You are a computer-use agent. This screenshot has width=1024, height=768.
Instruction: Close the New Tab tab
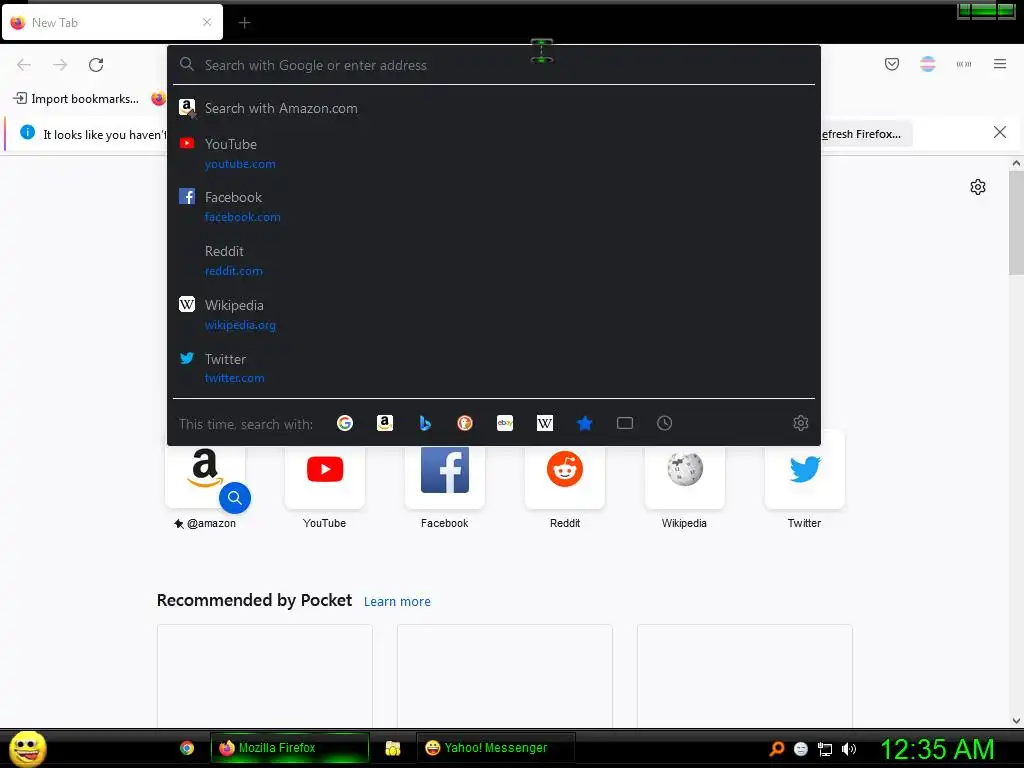(x=206, y=22)
